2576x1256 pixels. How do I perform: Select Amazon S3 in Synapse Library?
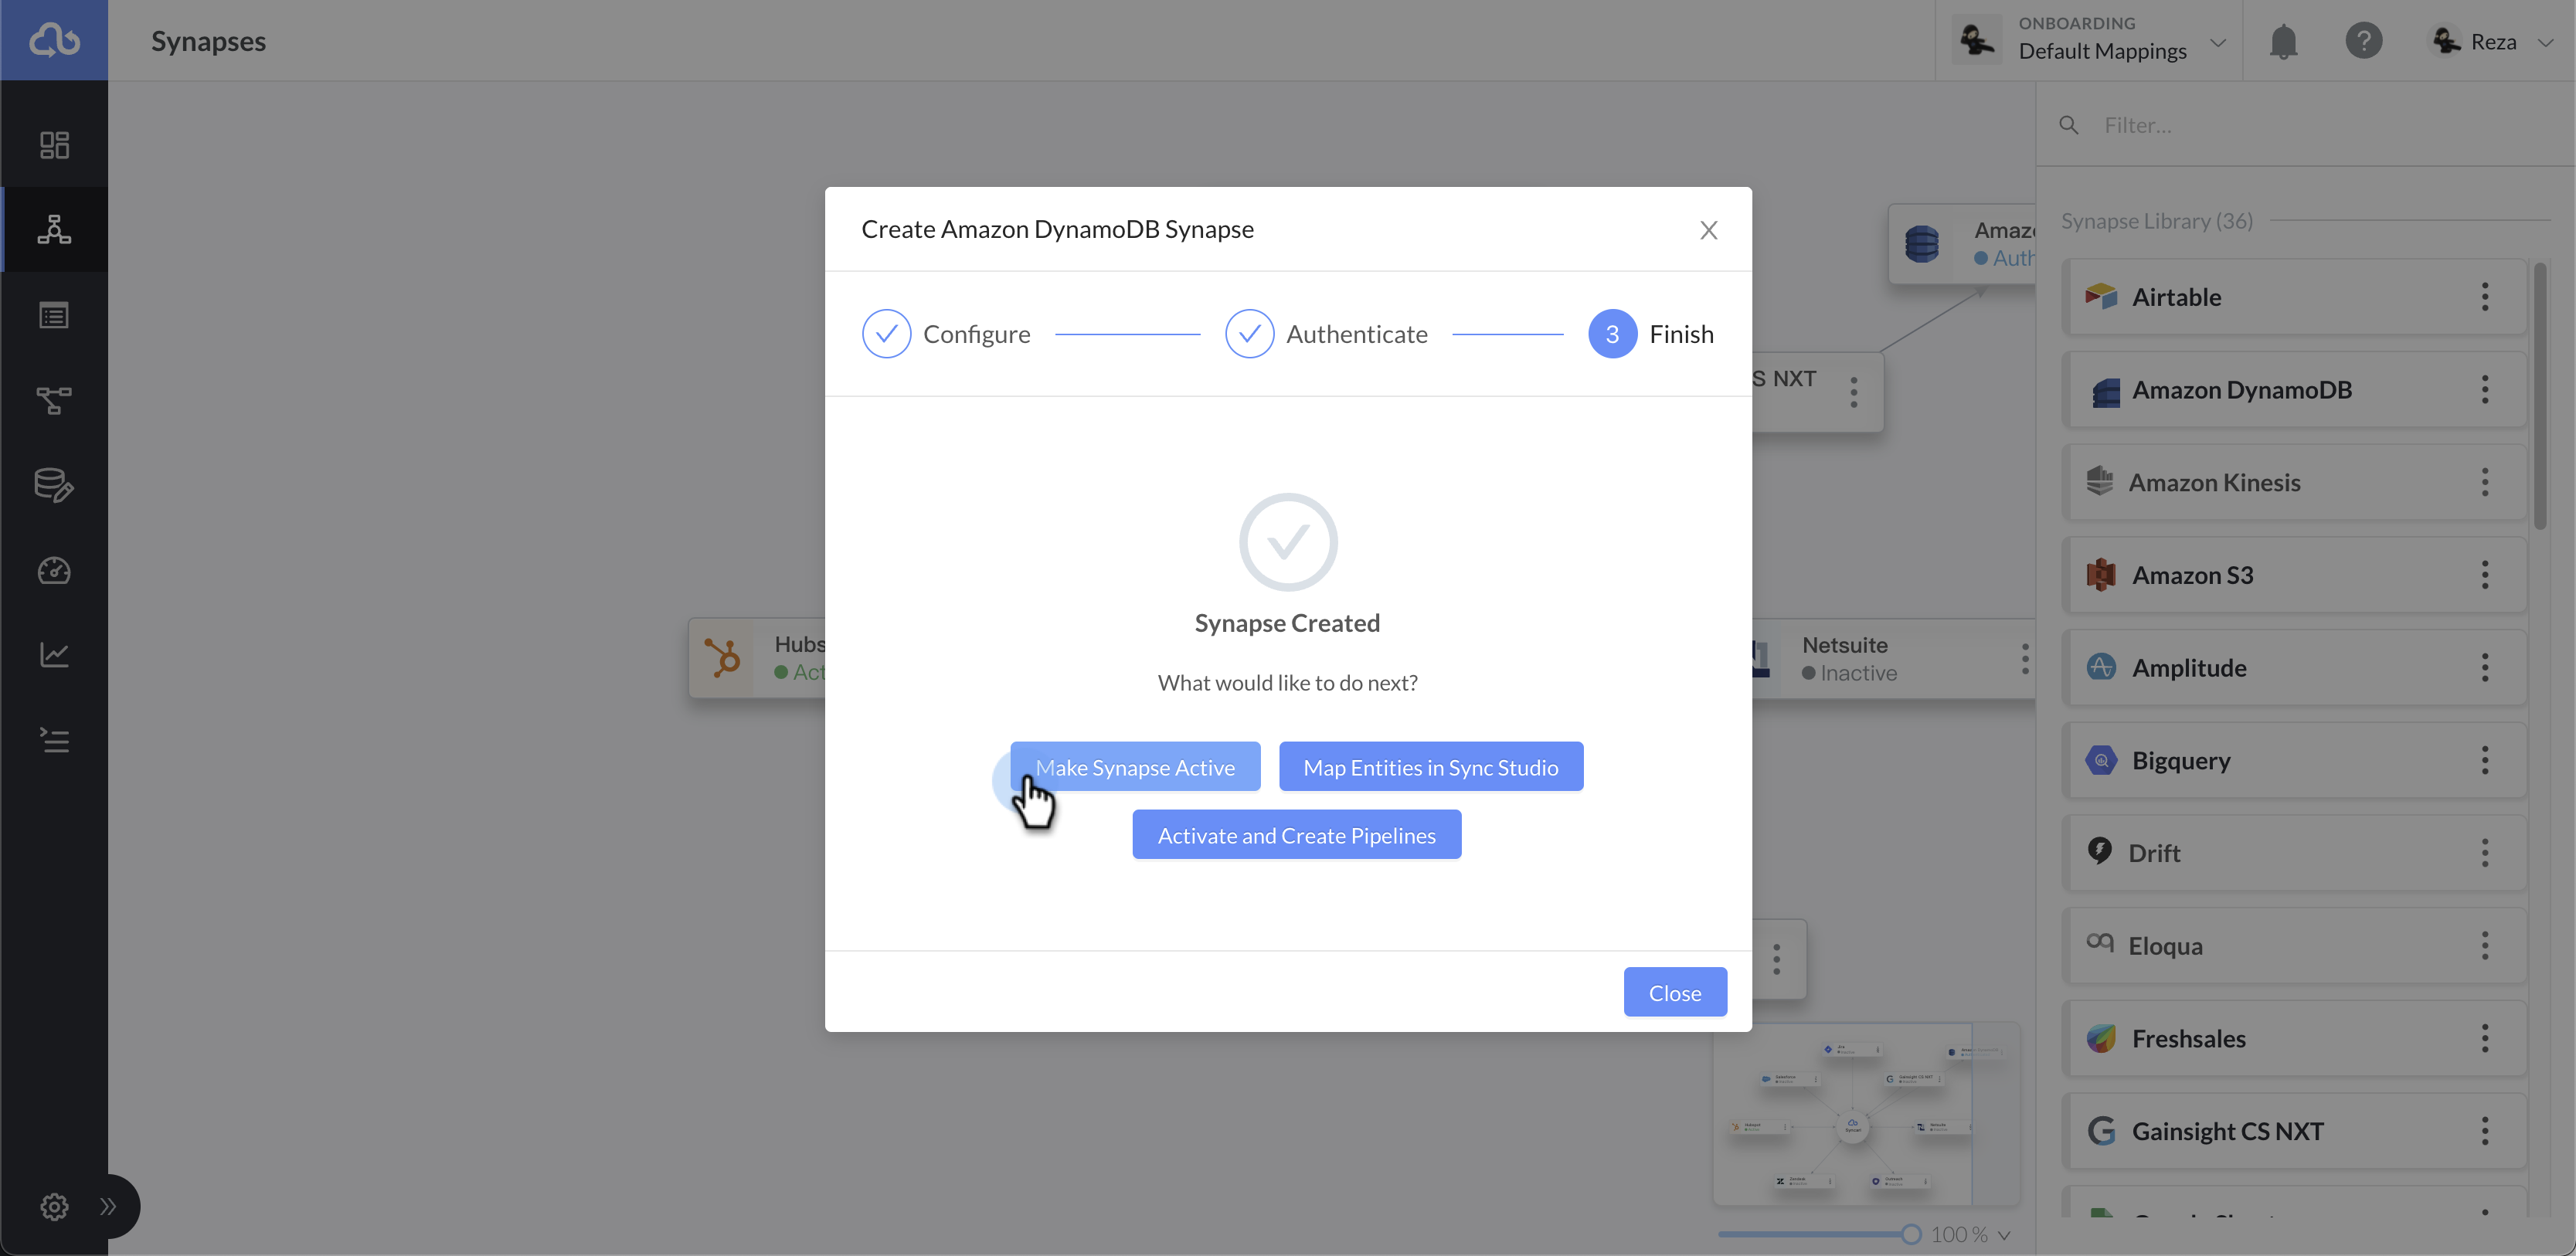click(2295, 575)
